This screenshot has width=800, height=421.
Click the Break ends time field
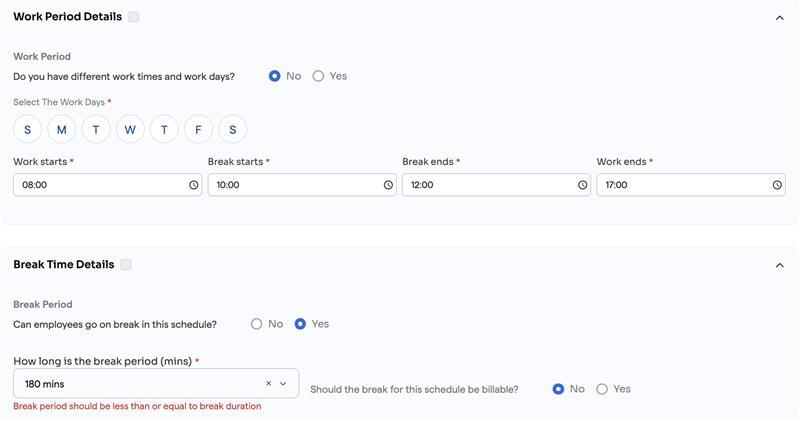(488, 185)
